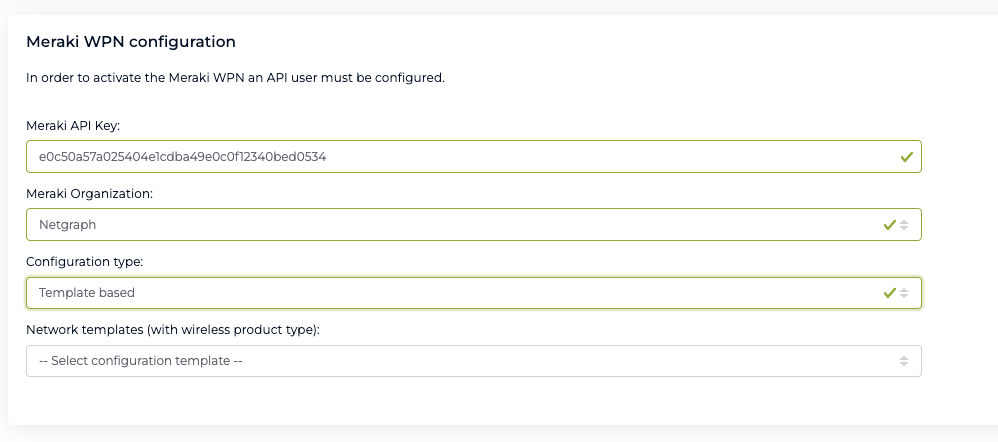Click the API user activation description text
The width and height of the screenshot is (998, 442).
coord(235,77)
